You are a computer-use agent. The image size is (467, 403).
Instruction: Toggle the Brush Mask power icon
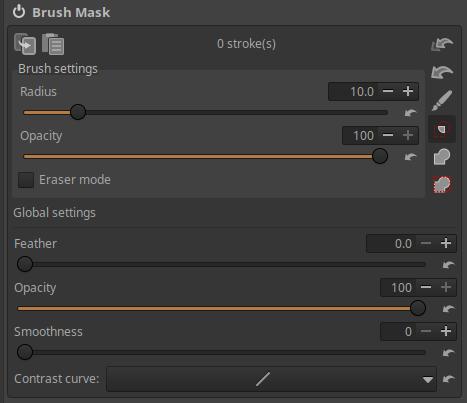click(x=19, y=12)
